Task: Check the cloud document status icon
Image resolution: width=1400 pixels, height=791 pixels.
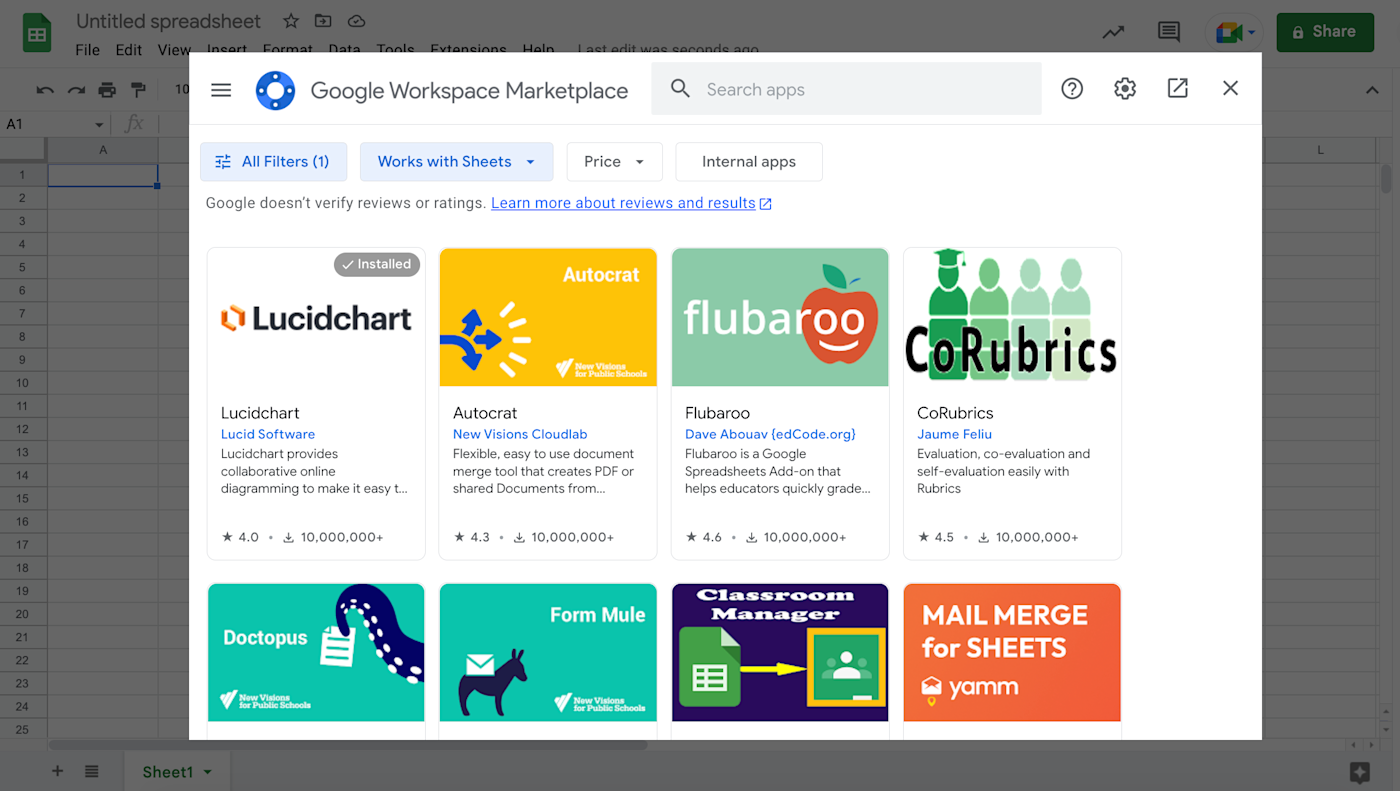Action: [356, 21]
